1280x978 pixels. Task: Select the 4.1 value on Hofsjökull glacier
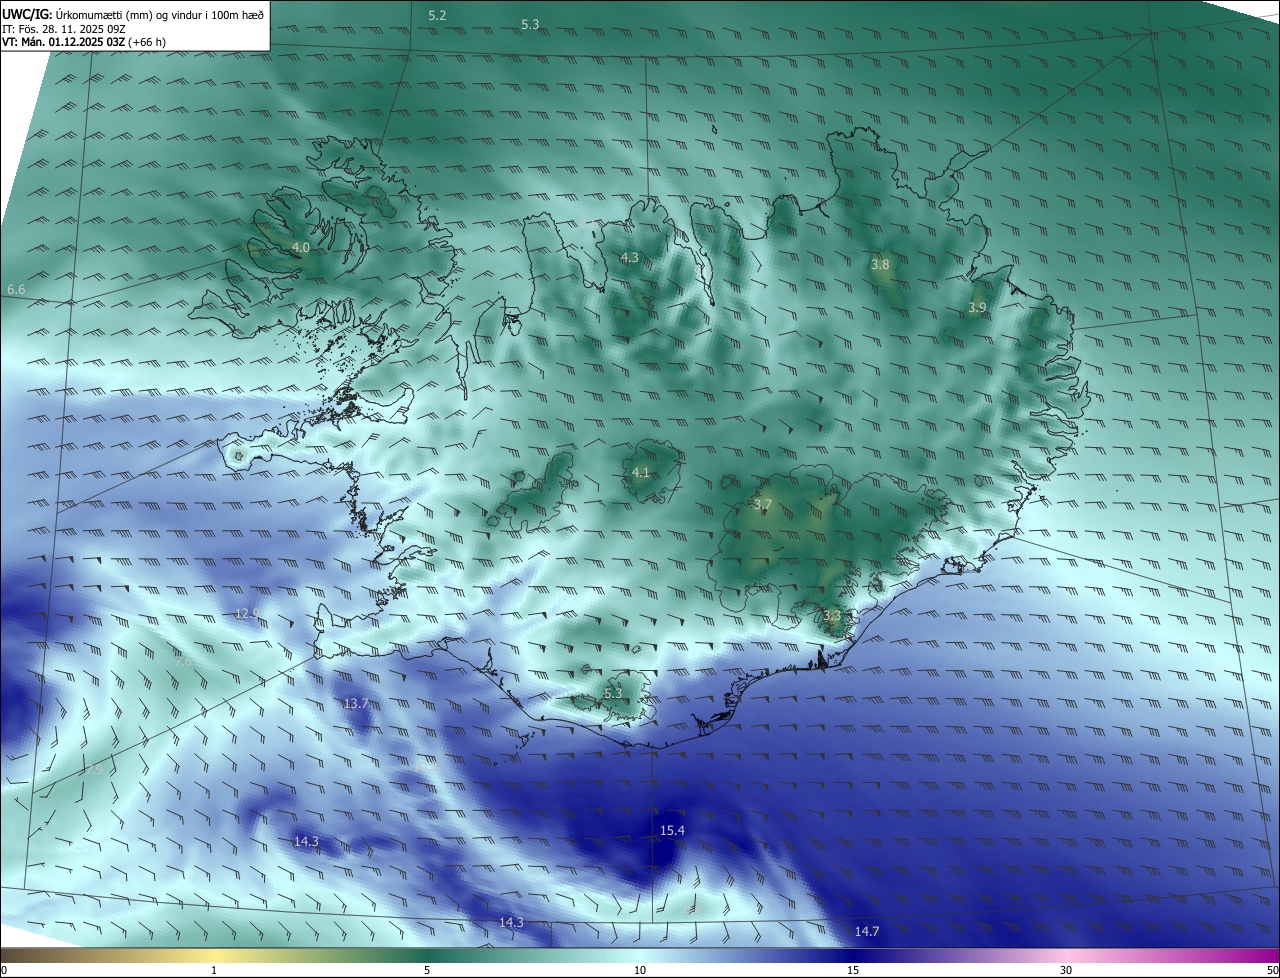(641, 472)
